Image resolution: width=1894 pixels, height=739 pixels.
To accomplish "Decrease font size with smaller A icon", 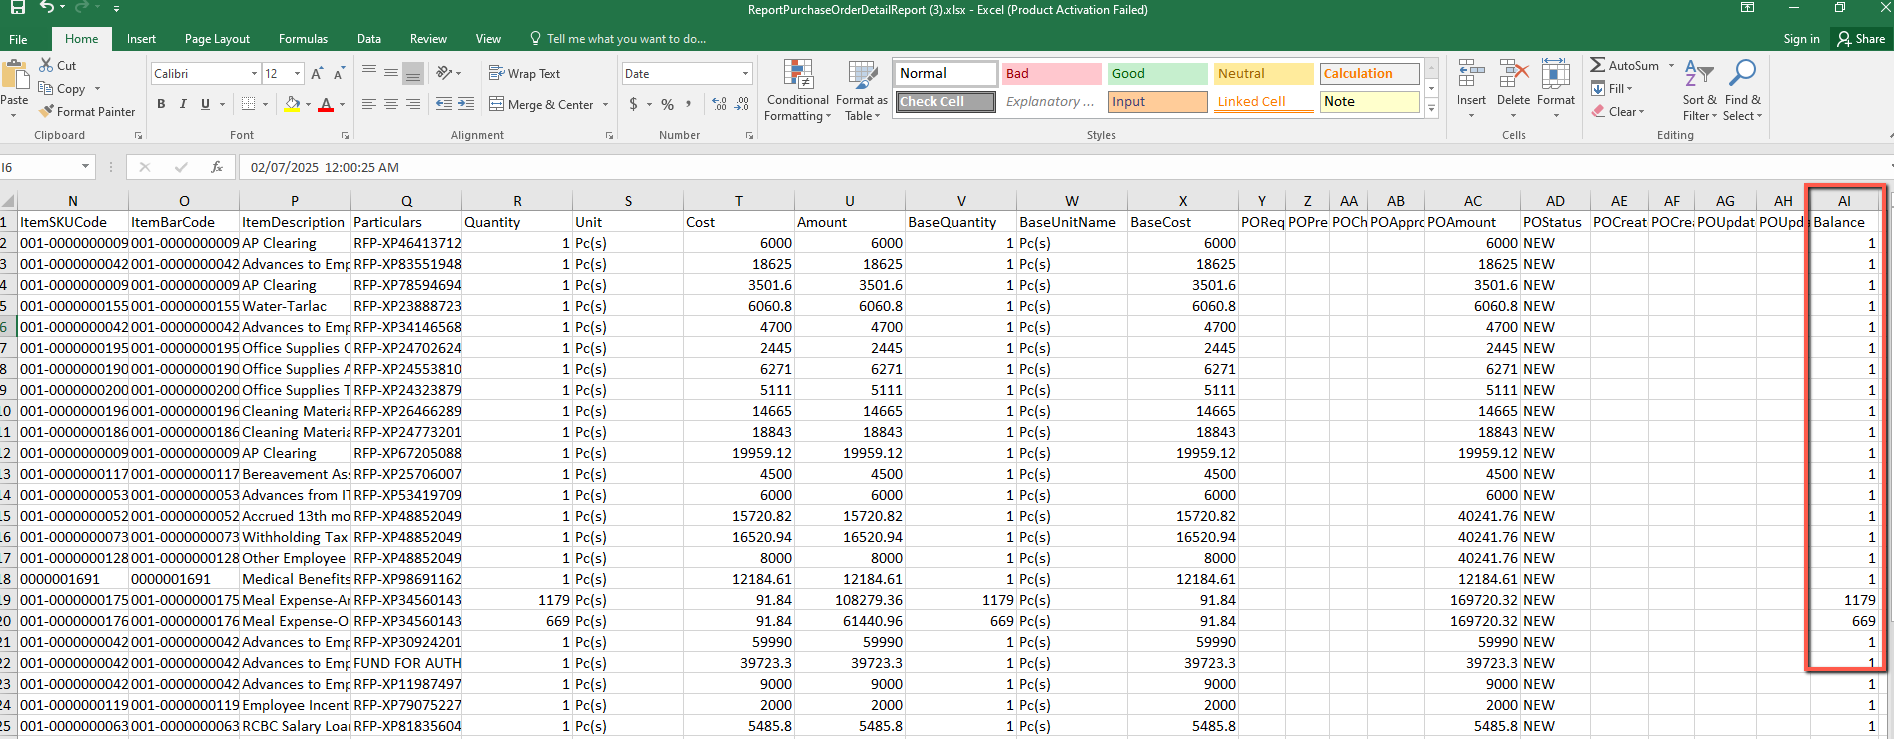I will 339,74.
